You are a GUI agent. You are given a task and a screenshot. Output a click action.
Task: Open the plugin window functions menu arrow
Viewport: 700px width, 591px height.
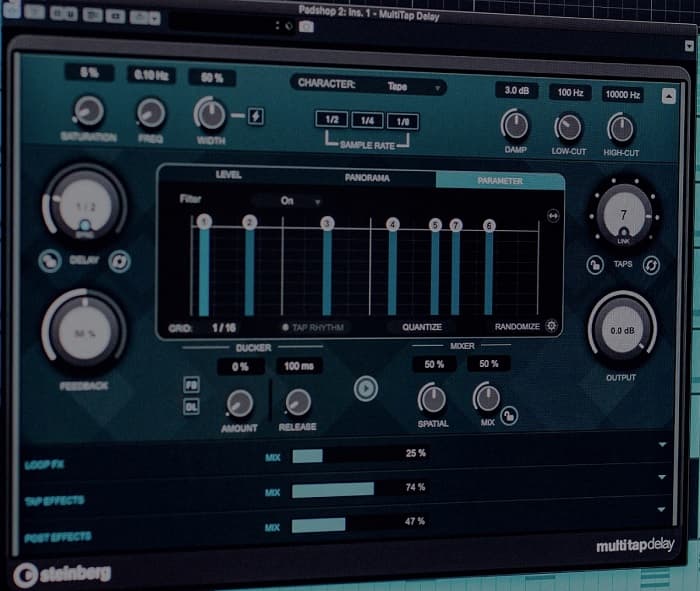click(689, 46)
